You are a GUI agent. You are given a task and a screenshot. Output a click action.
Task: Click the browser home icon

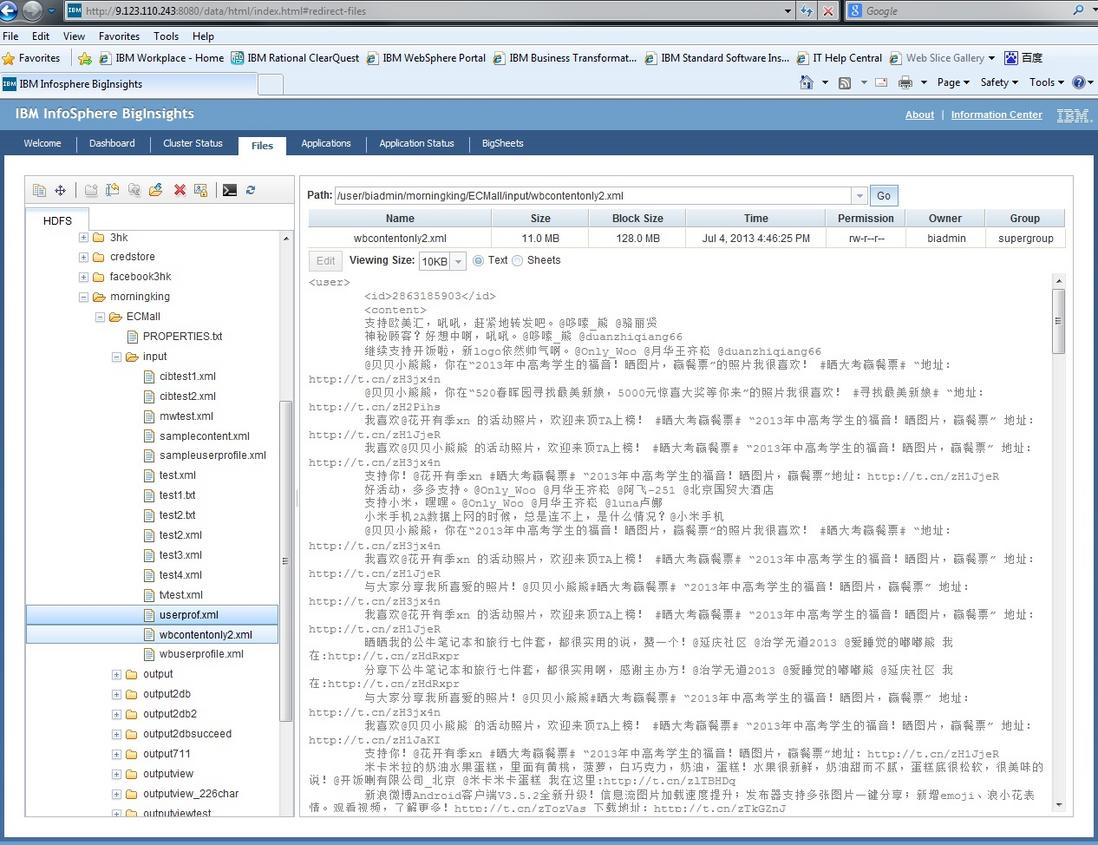(807, 83)
